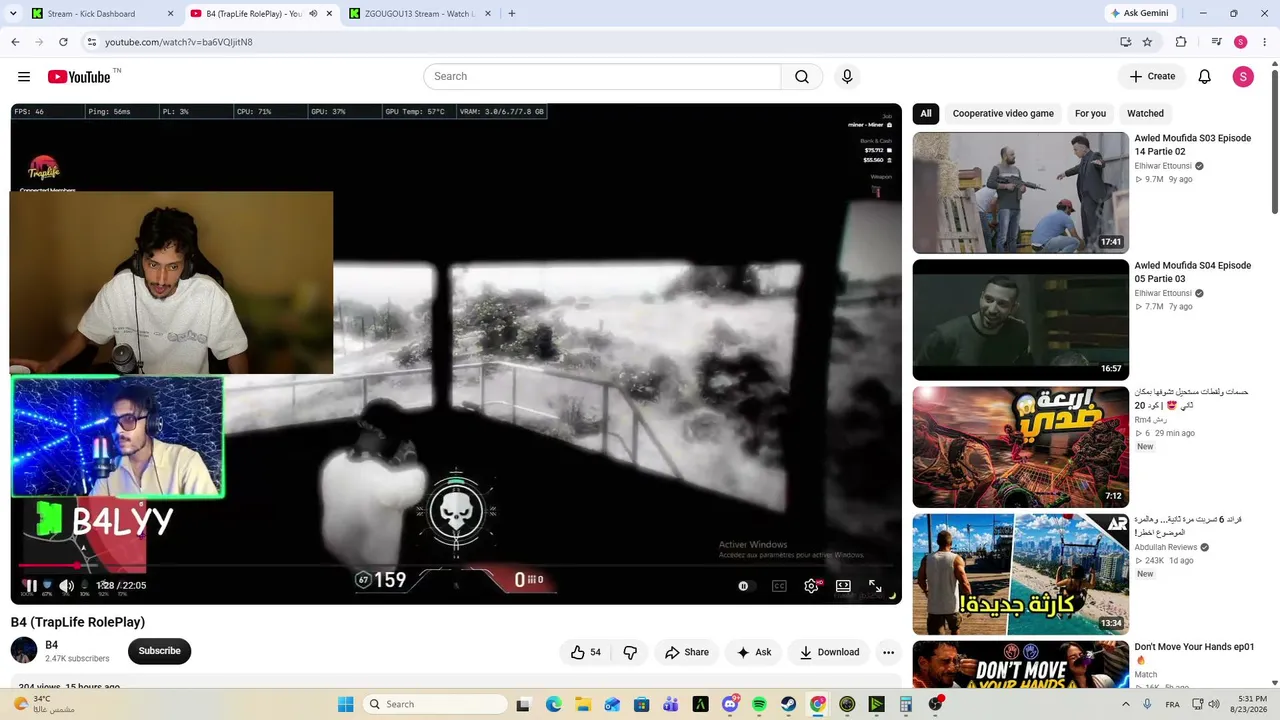Install app icon in address bar
The image size is (1280, 720).
pyautogui.click(x=1125, y=42)
